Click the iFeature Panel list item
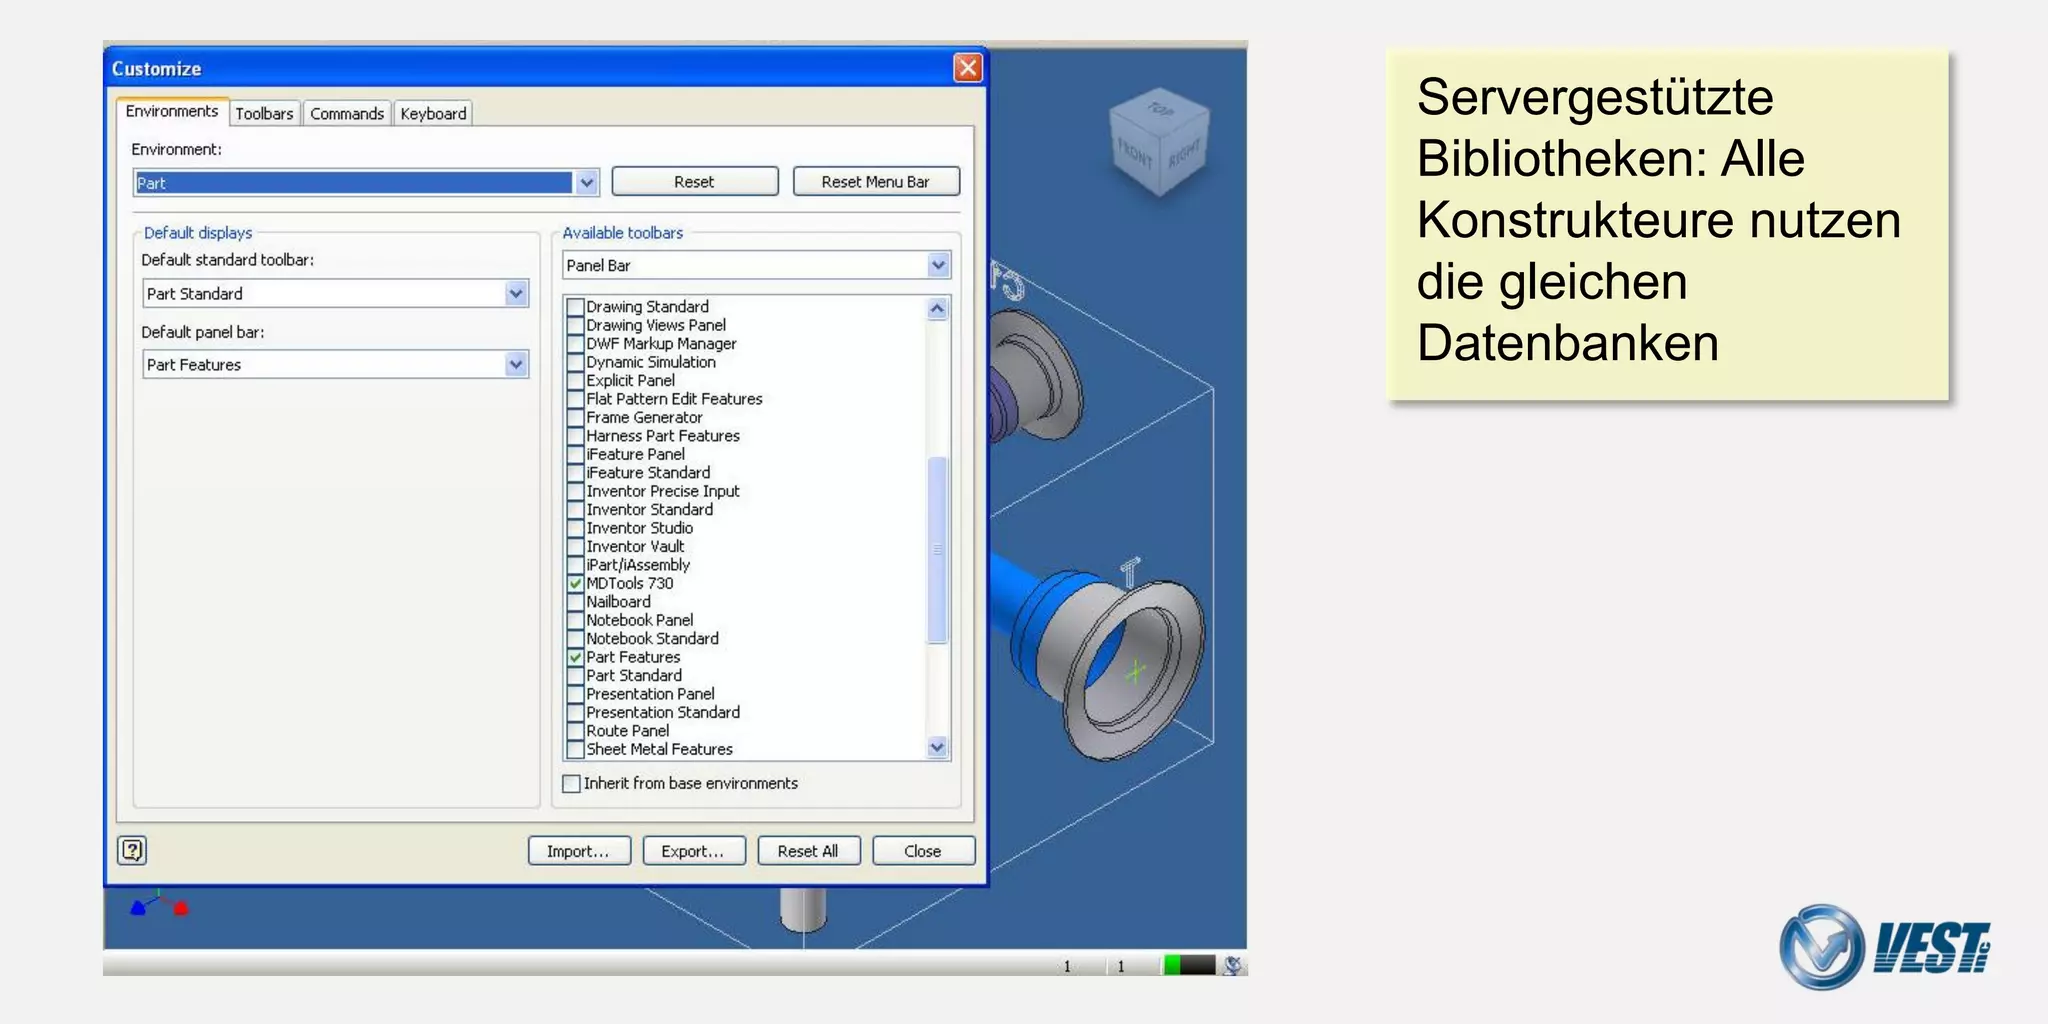Screen dimensions: 2048x1024 [x=636, y=454]
